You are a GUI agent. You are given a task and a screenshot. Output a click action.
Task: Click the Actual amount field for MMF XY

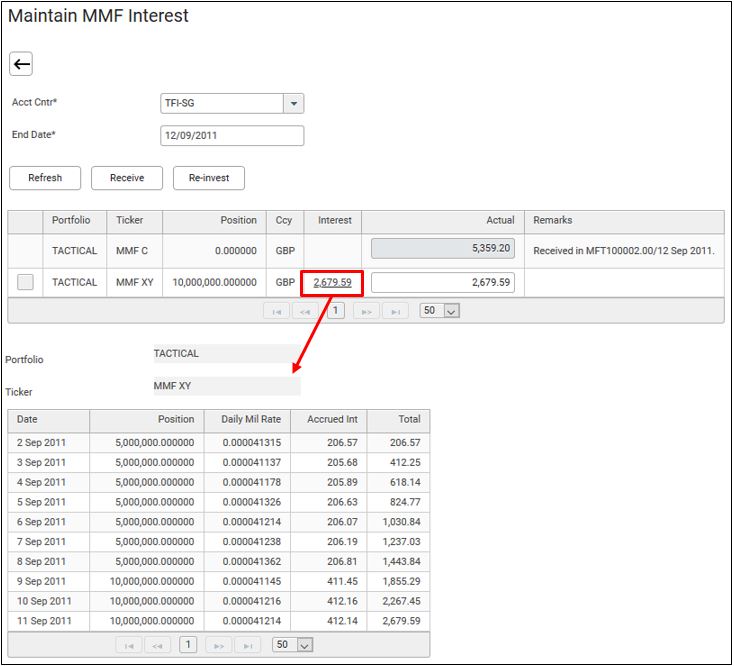pyautogui.click(x=442, y=282)
